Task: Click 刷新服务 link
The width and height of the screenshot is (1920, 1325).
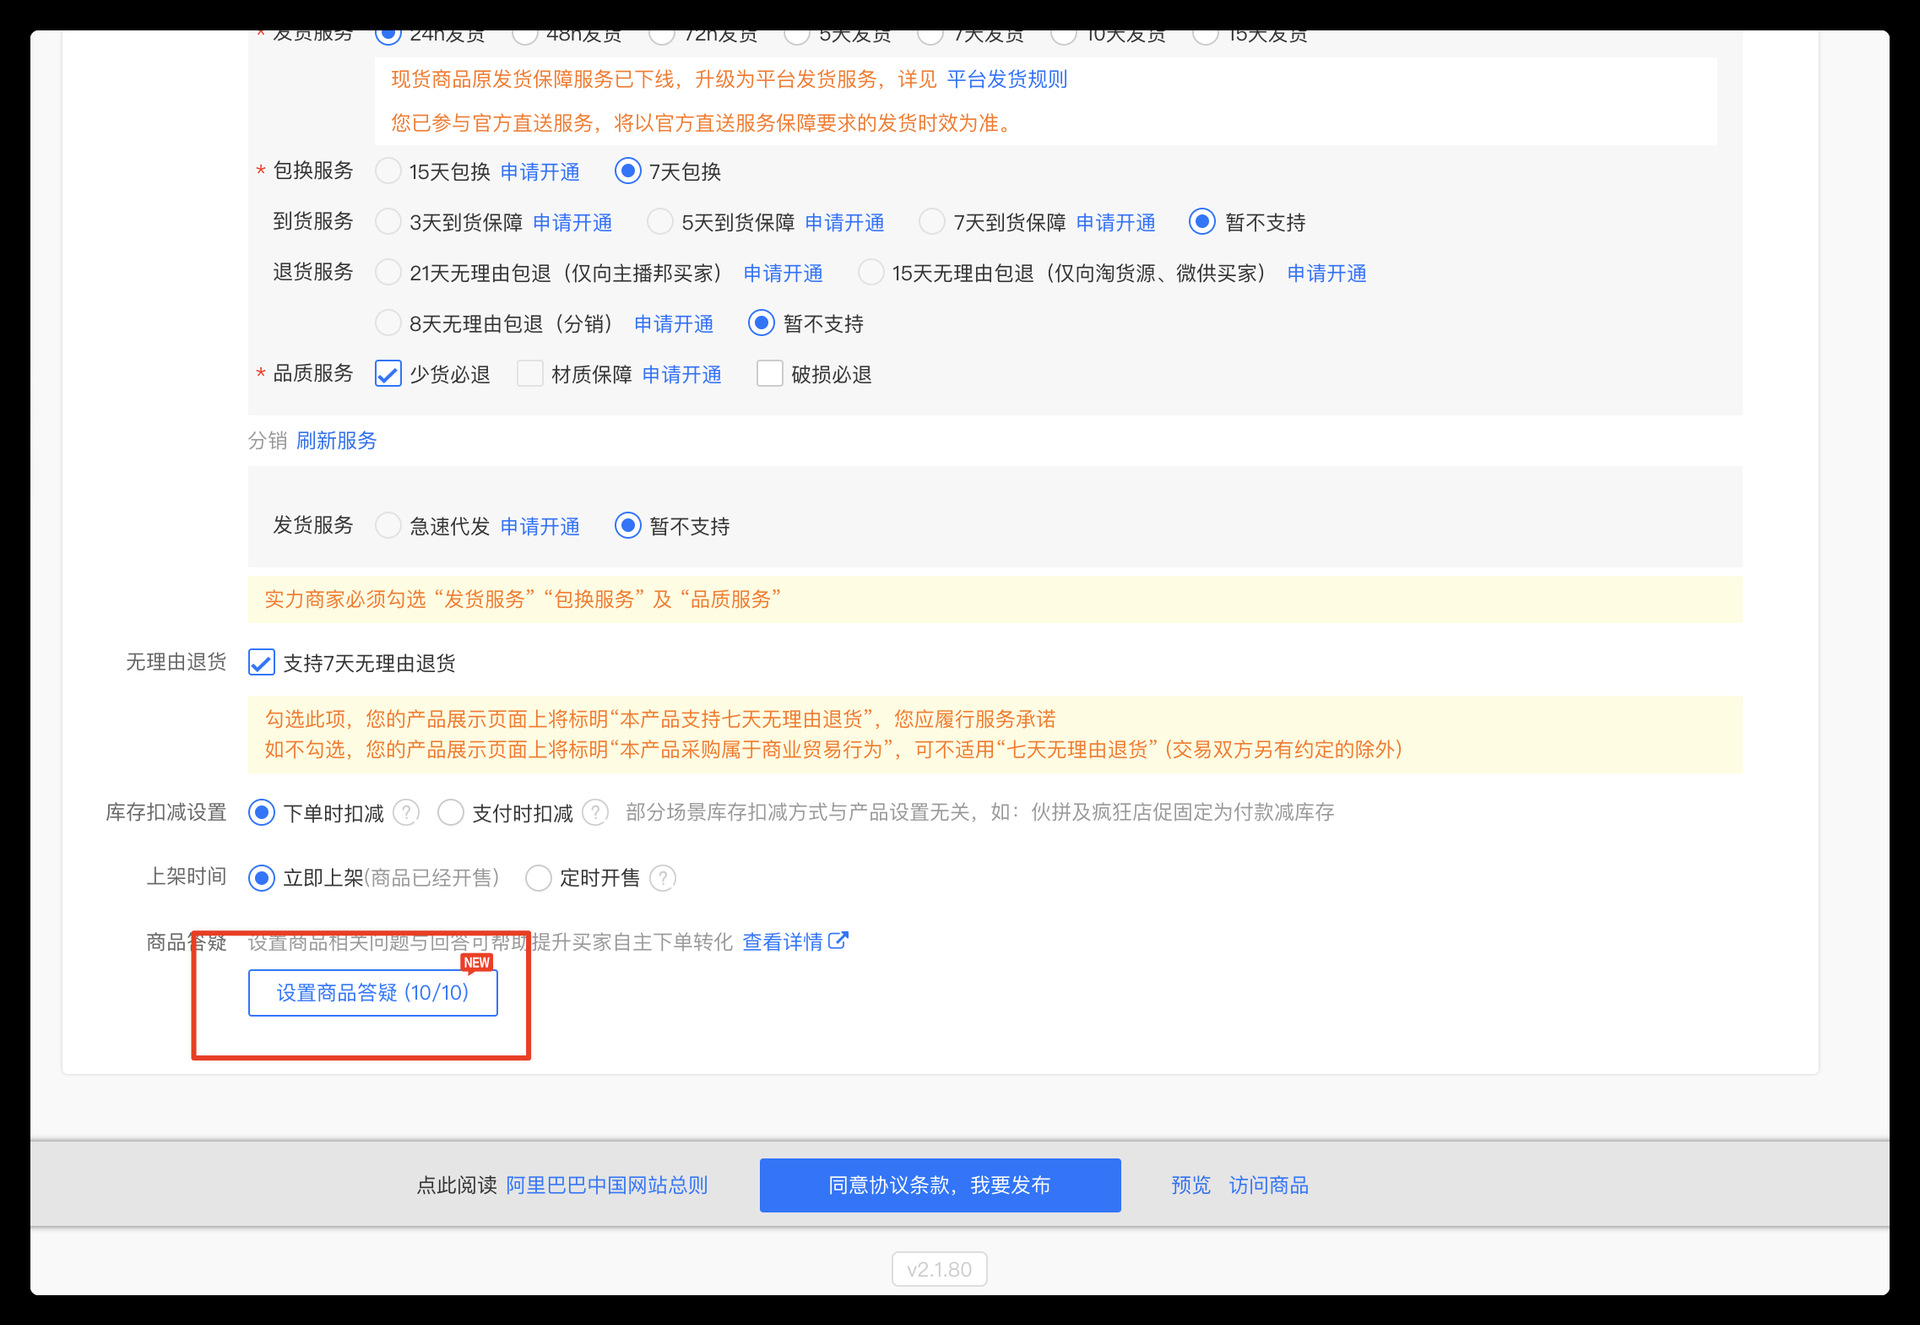Action: click(x=336, y=441)
